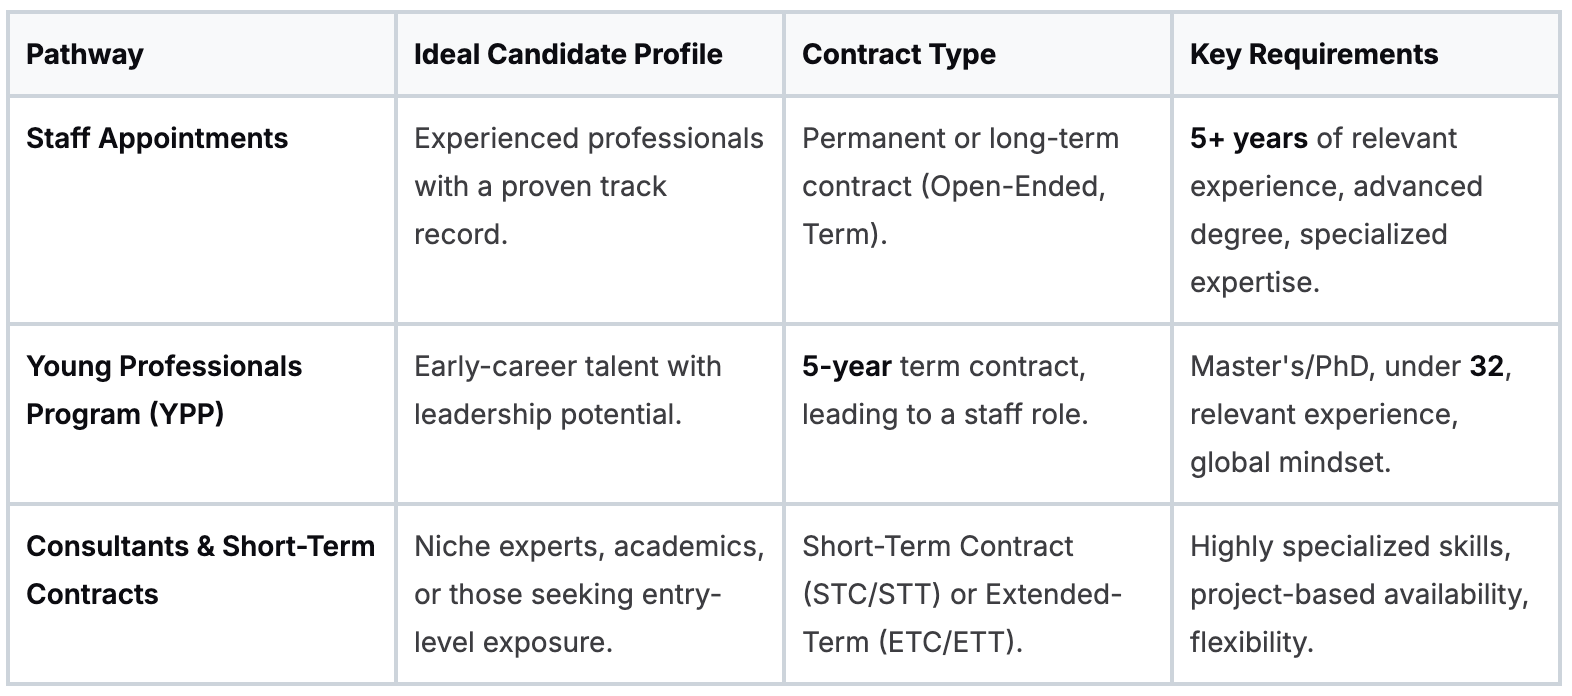Click the Consultants & Short-Term Contracts label
This screenshot has width=1572, height=696.
[x=200, y=570]
